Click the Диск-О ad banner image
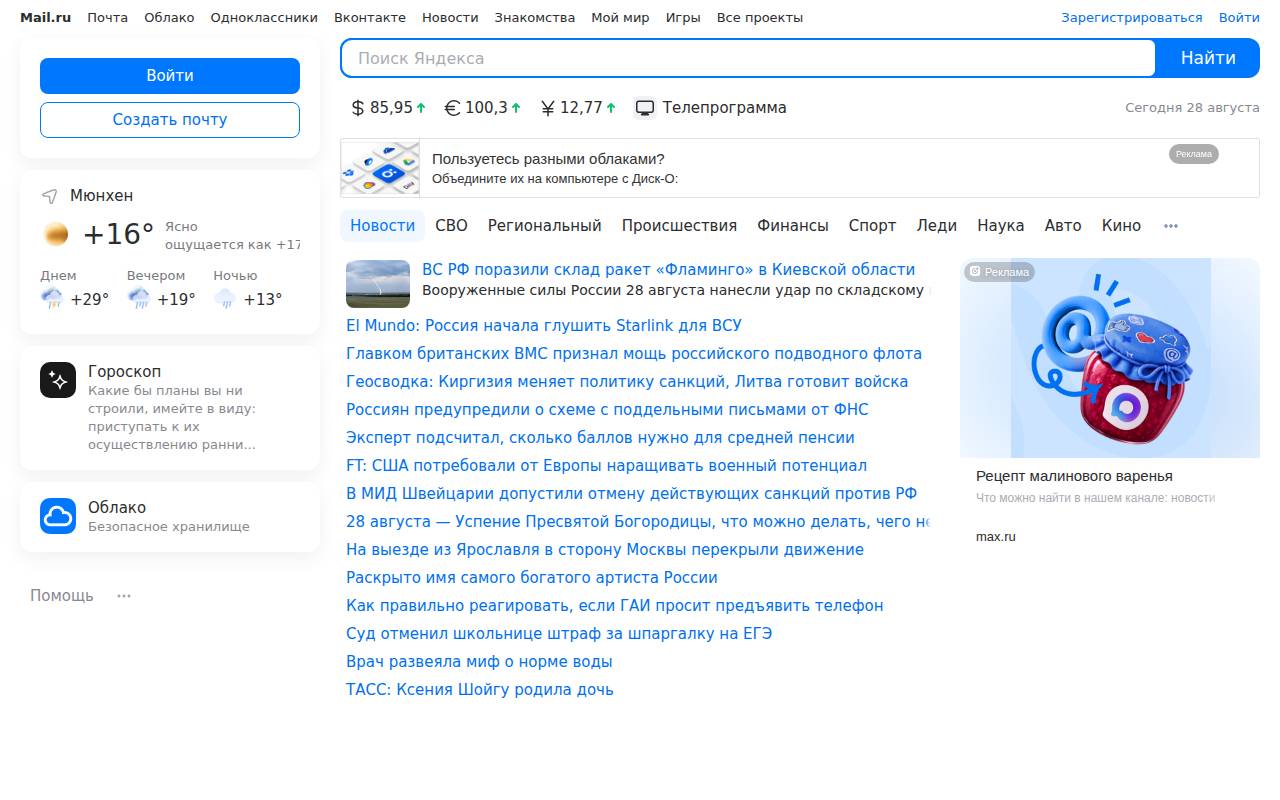The image size is (1280, 800). [380, 168]
